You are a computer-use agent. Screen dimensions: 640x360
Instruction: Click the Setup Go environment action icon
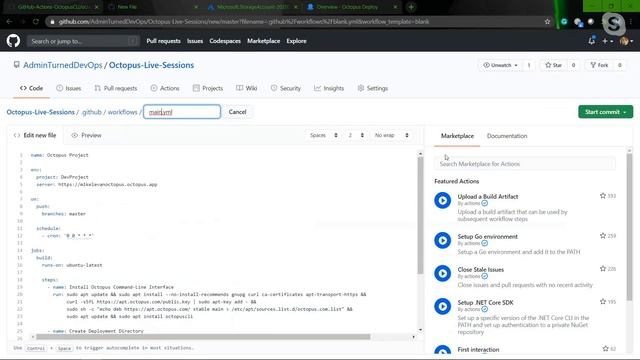click(x=442, y=240)
